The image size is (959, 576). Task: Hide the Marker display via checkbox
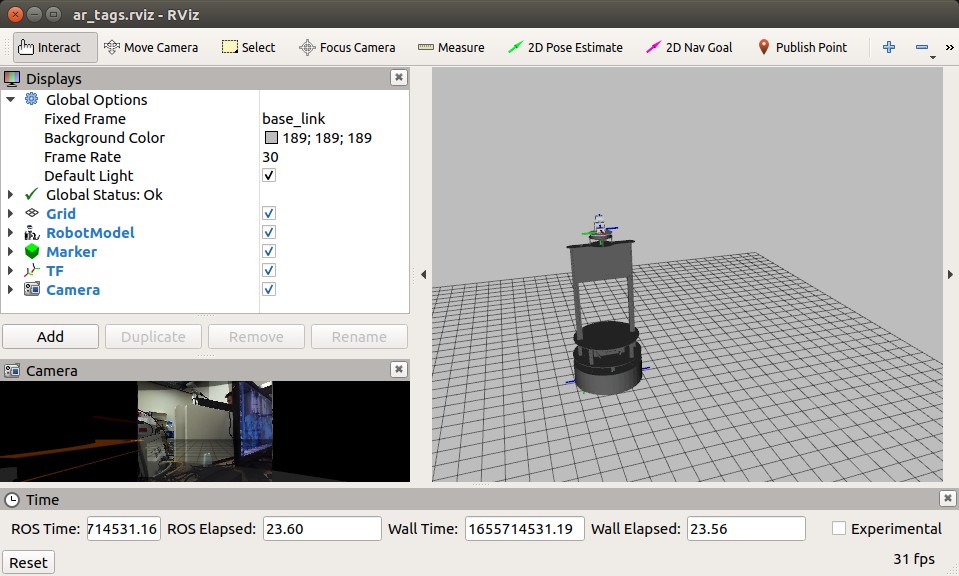(x=268, y=251)
